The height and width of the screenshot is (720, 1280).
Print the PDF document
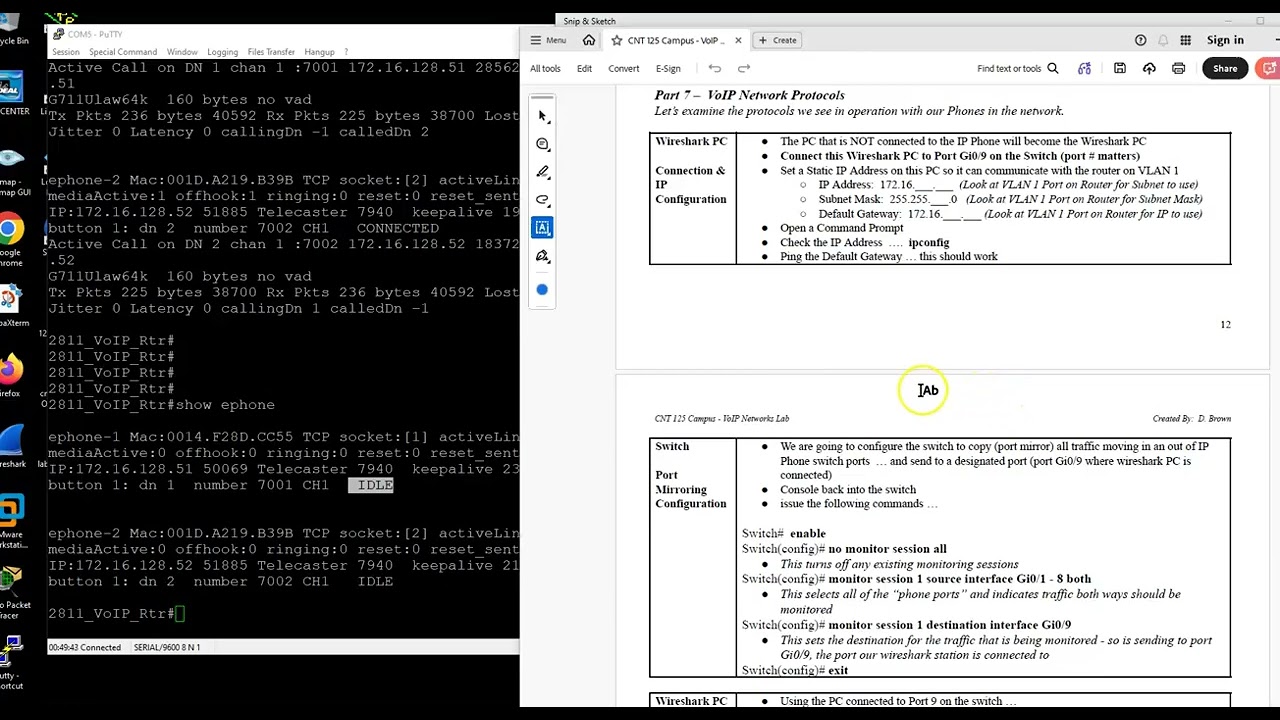click(1178, 68)
